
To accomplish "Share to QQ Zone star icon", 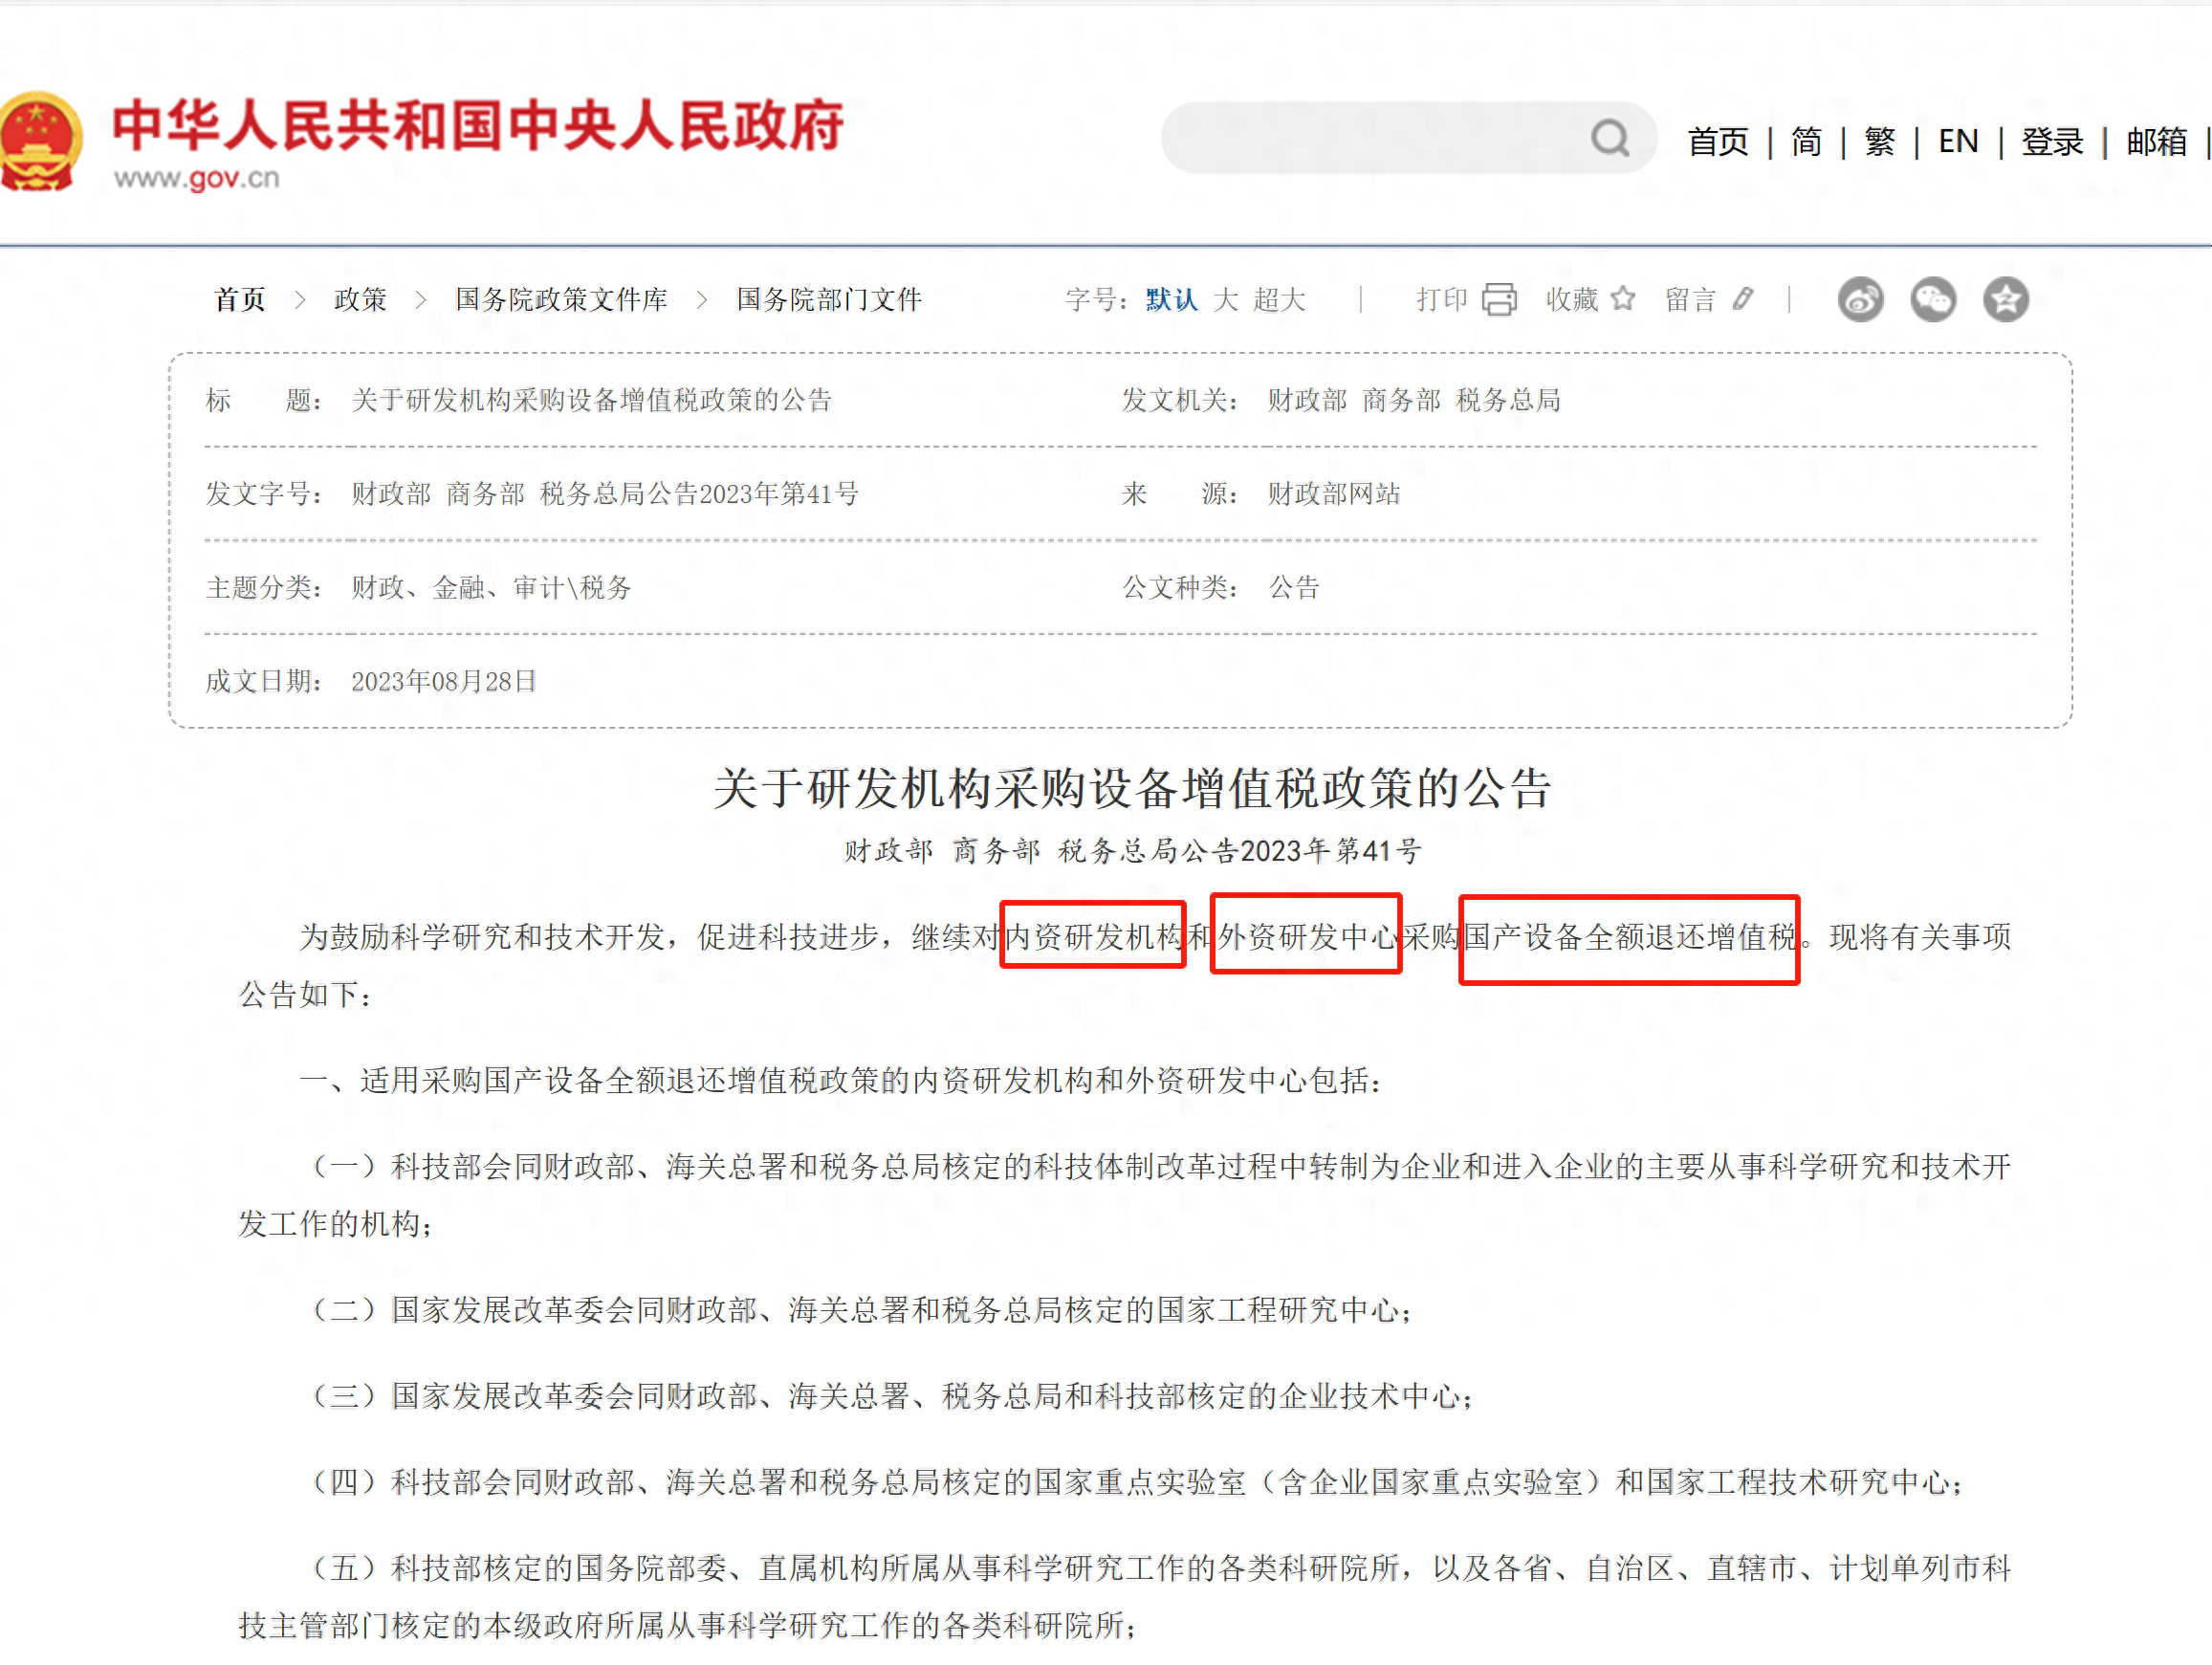I will coord(2005,299).
